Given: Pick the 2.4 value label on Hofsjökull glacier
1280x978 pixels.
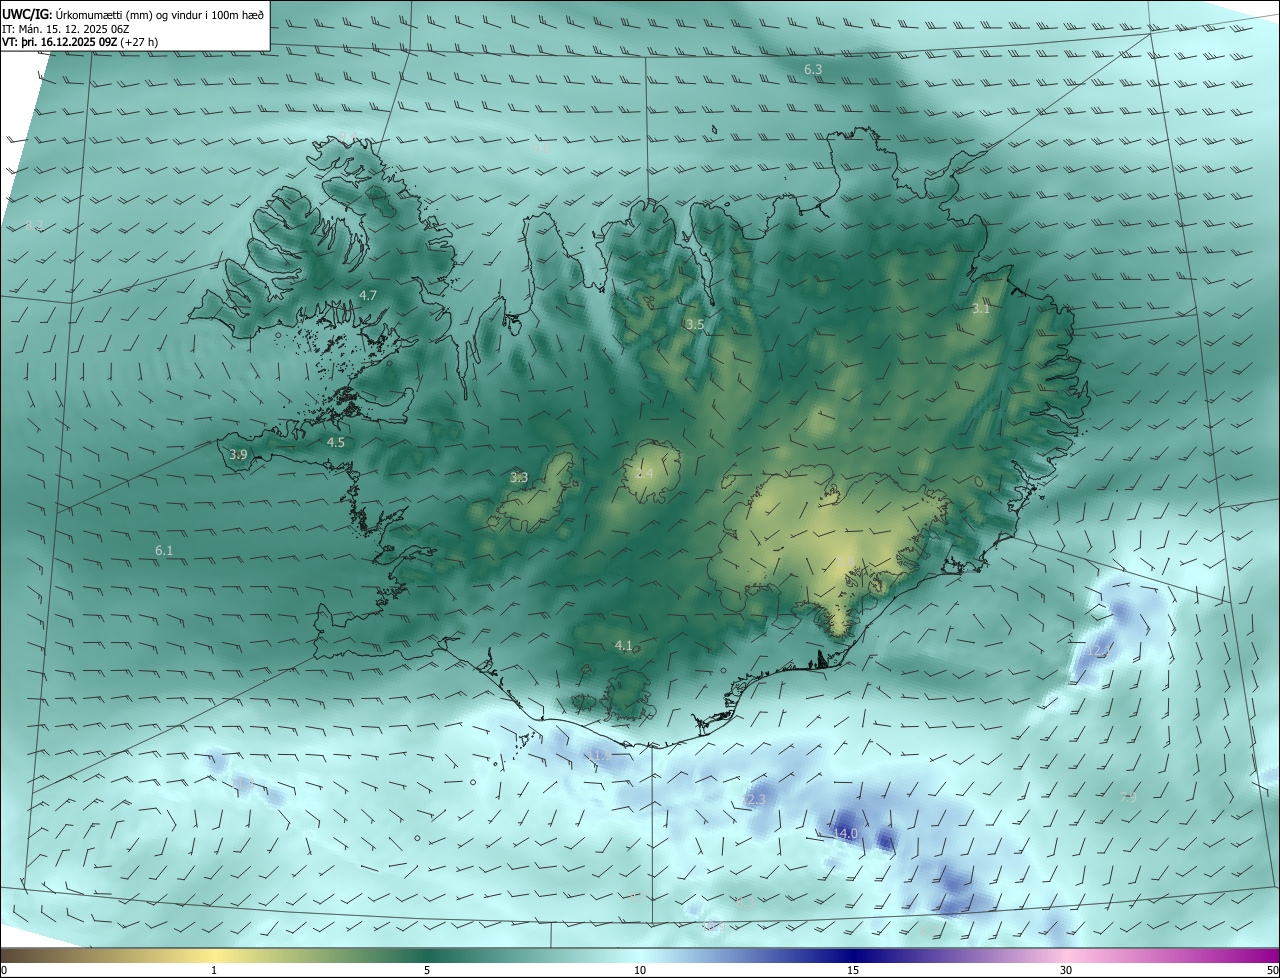Looking at the screenshot, I should tap(645, 473).
